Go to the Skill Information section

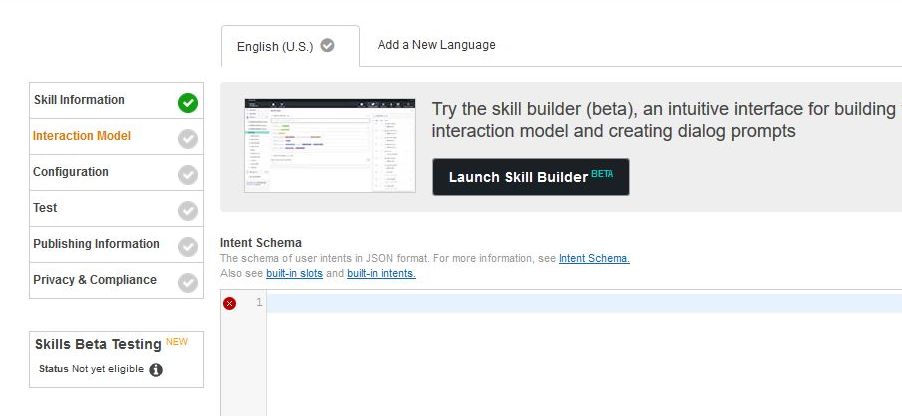(80, 100)
